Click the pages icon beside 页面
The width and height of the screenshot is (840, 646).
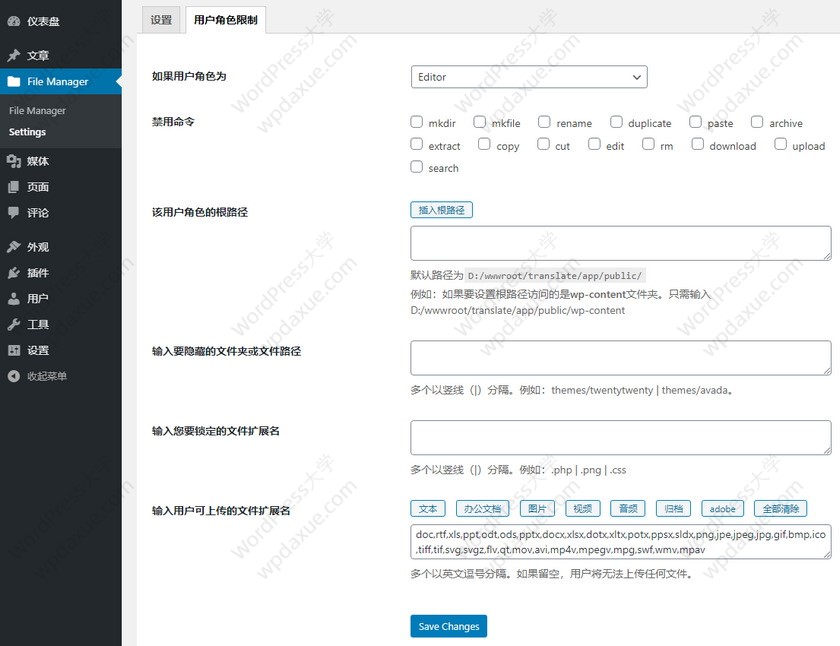coord(14,187)
